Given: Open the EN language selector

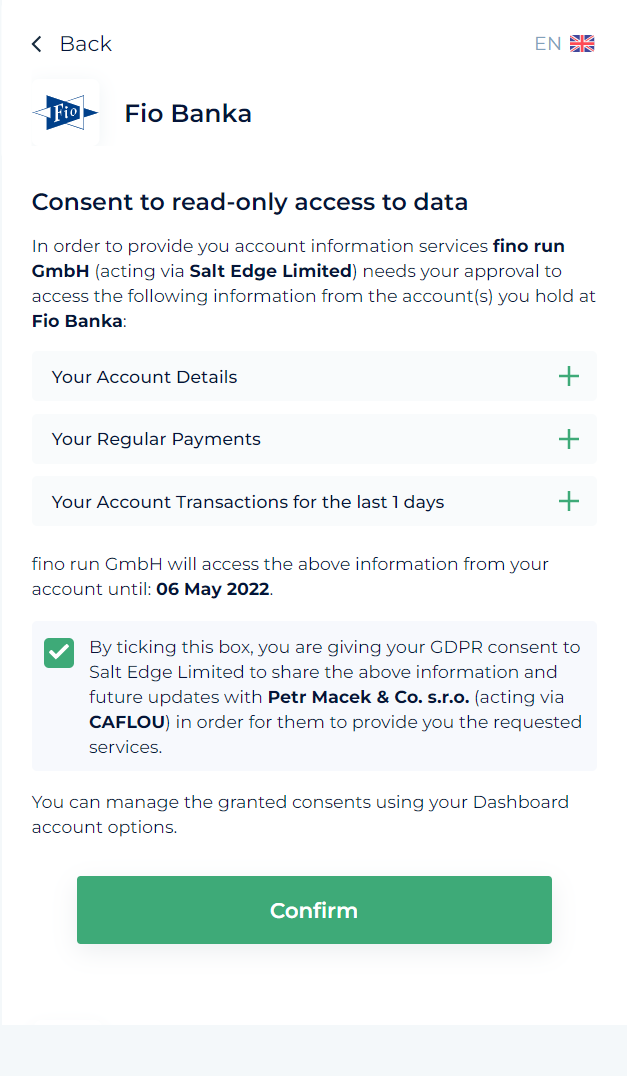Looking at the screenshot, I should pos(548,44).
